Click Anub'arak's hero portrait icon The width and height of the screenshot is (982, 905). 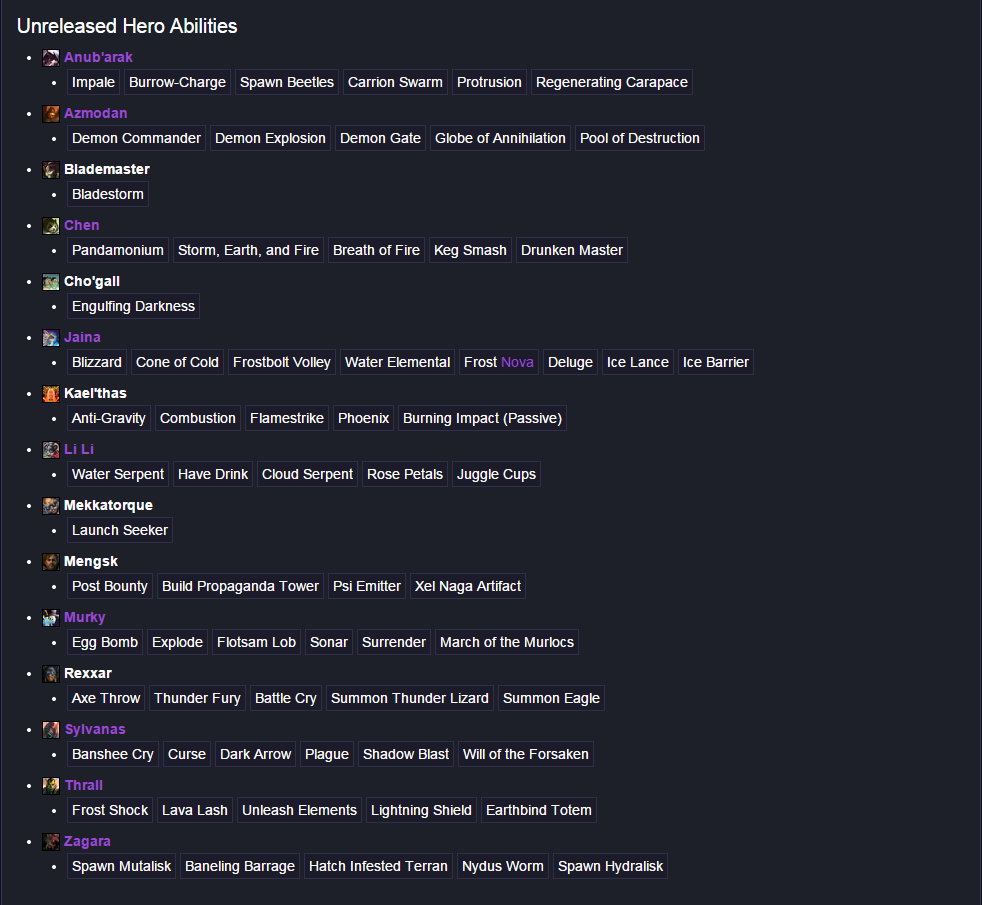[51, 58]
